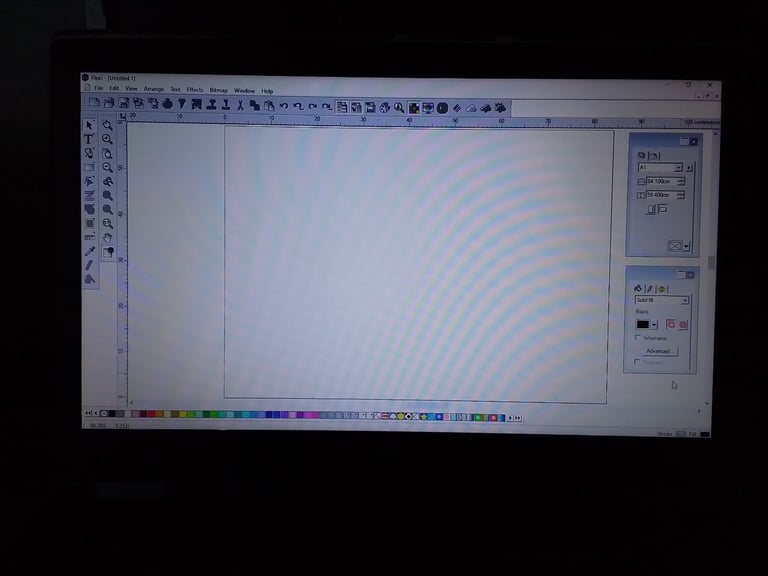Image resolution: width=768 pixels, height=576 pixels.
Task: Open the Help menu
Action: click(267, 91)
